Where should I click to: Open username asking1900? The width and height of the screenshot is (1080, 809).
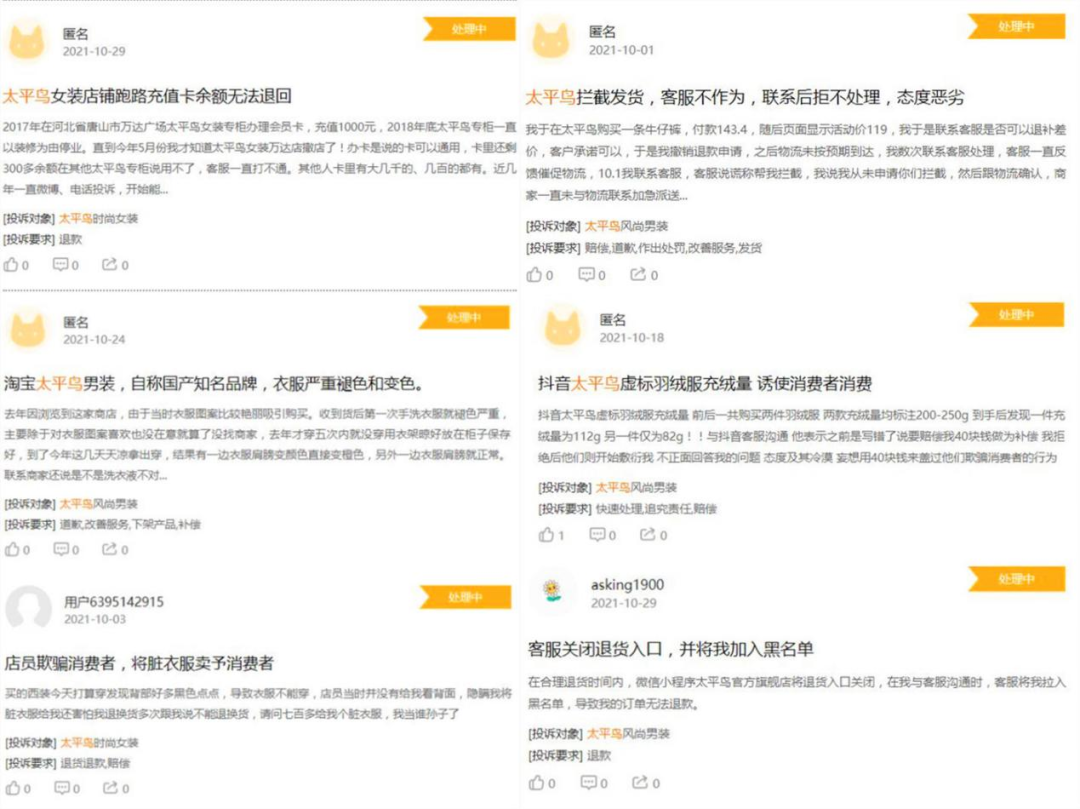click(x=627, y=585)
